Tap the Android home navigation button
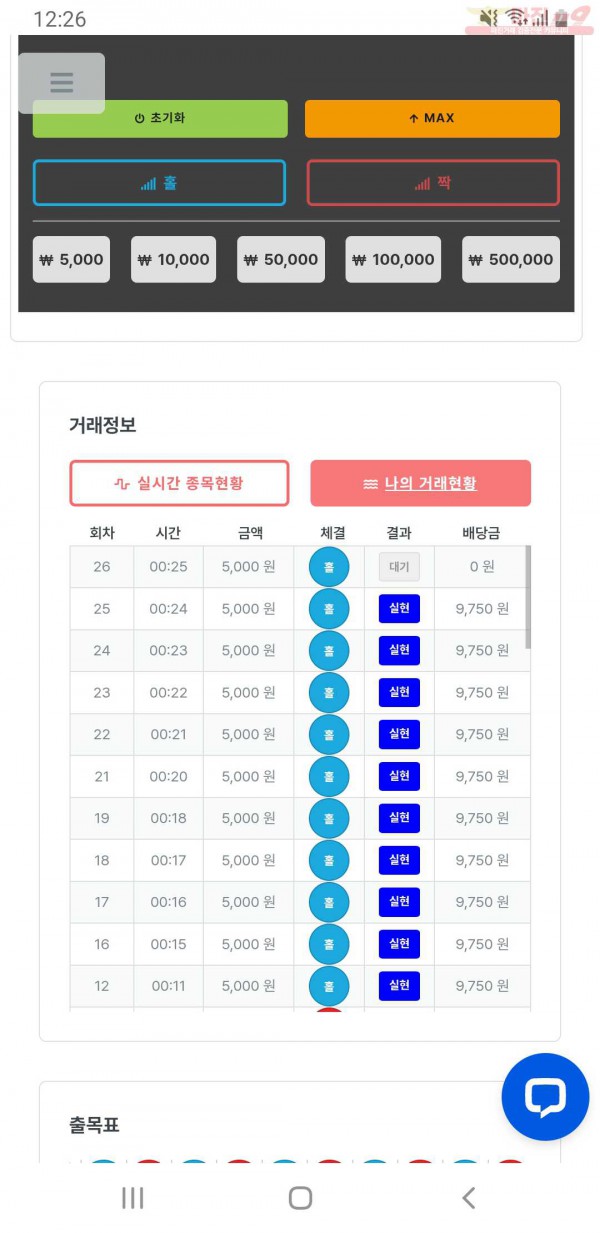 coord(300,1197)
